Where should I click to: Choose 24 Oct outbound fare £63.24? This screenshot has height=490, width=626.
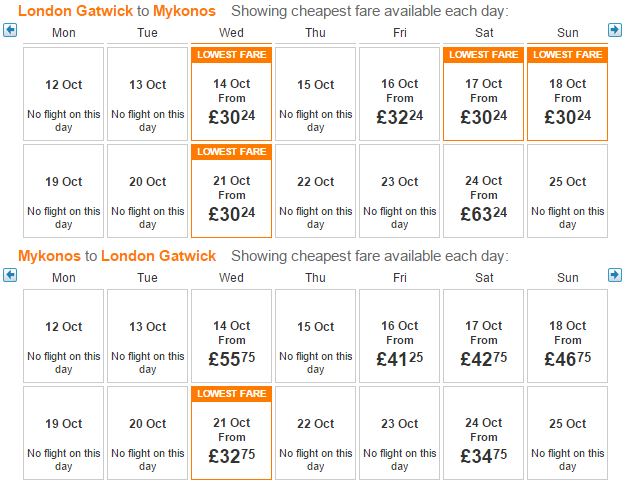coord(483,191)
